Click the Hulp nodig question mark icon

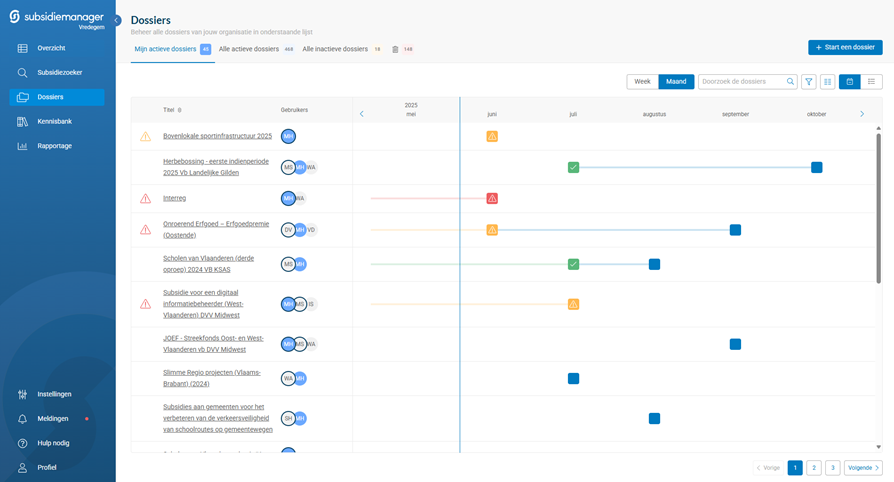[22, 443]
